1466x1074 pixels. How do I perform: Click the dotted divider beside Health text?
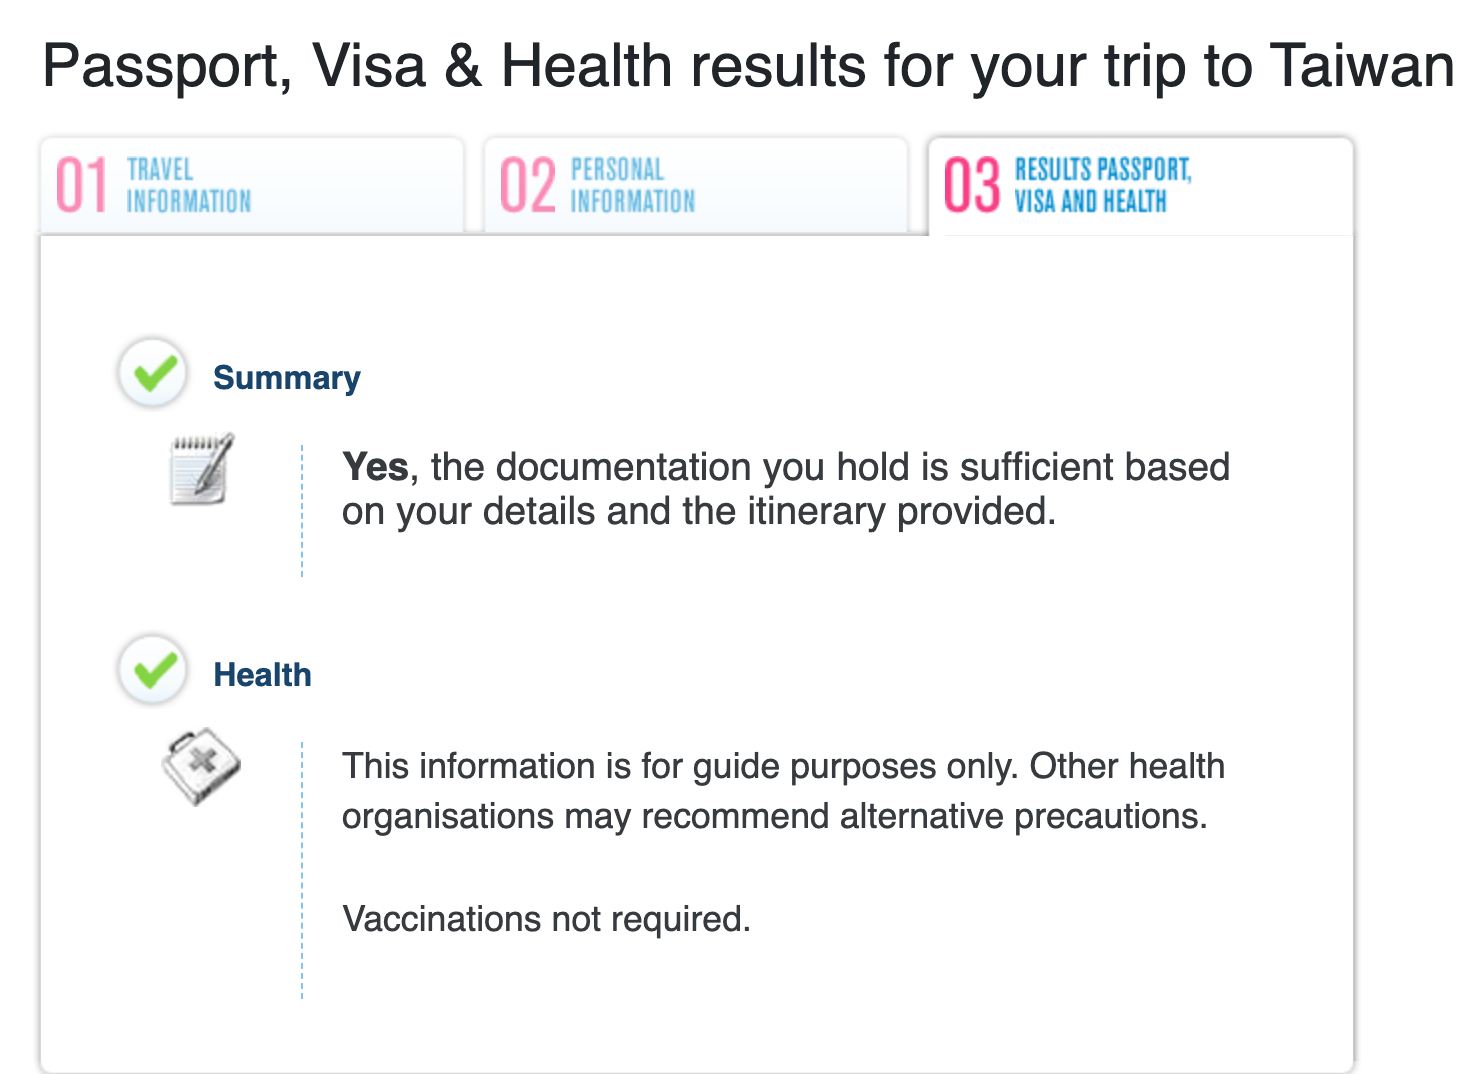pos(302,870)
